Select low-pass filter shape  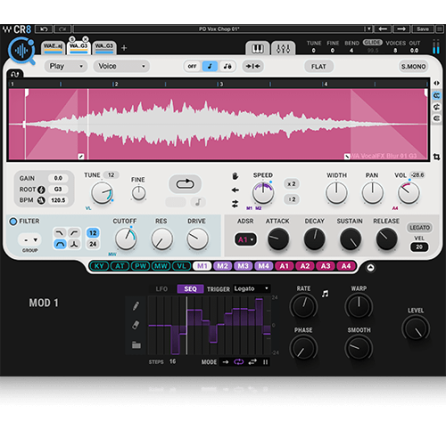pos(60,233)
